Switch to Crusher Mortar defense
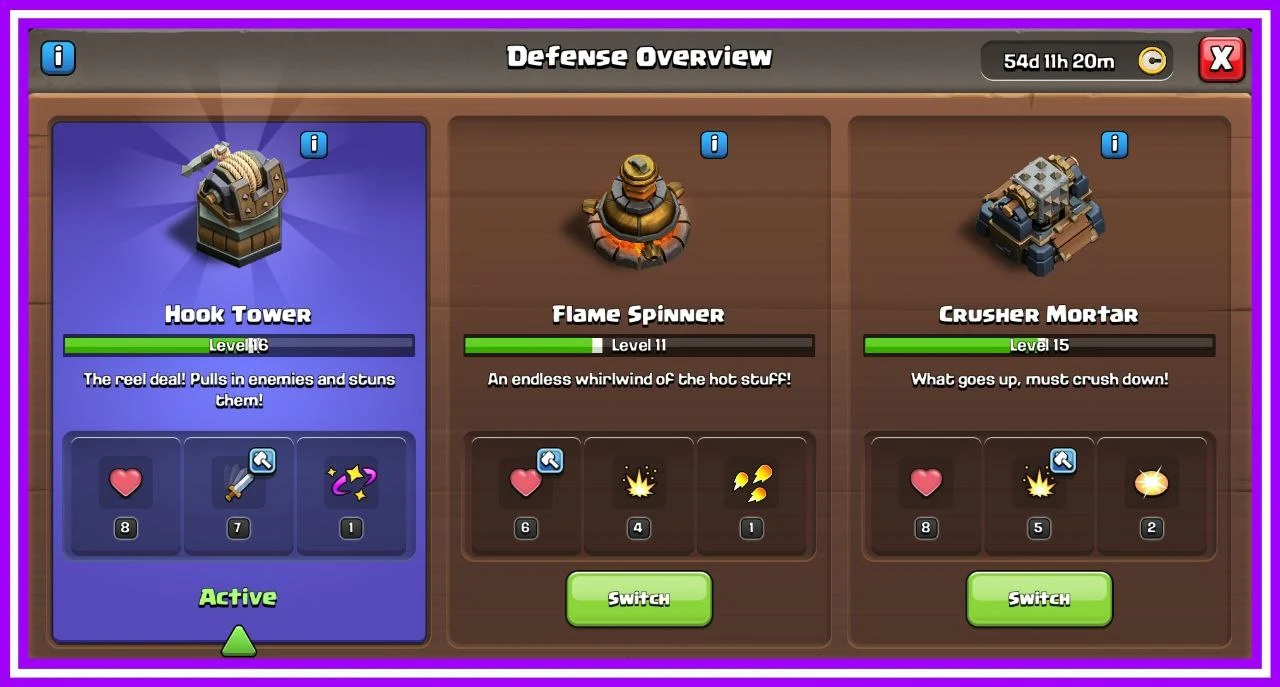This screenshot has width=1280, height=687. pyautogui.click(x=1039, y=599)
